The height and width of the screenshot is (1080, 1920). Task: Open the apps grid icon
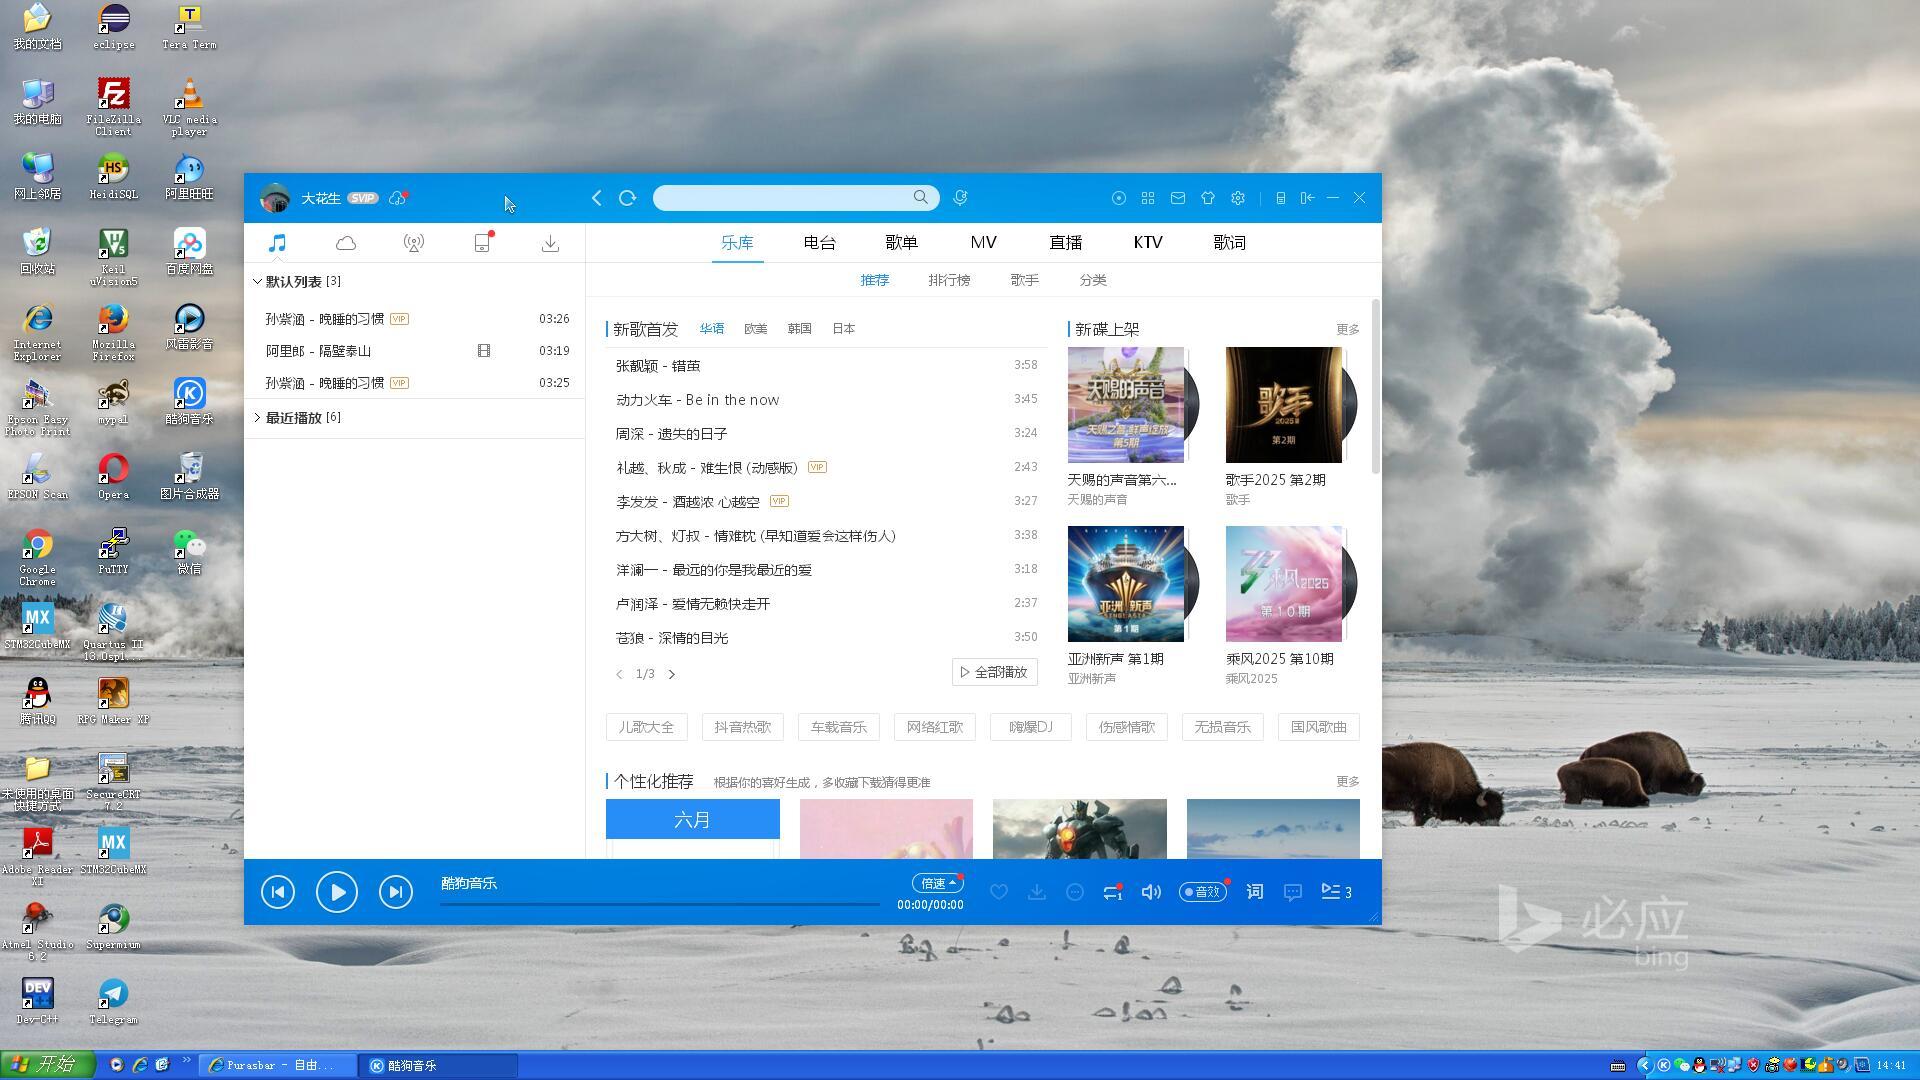coord(1148,198)
